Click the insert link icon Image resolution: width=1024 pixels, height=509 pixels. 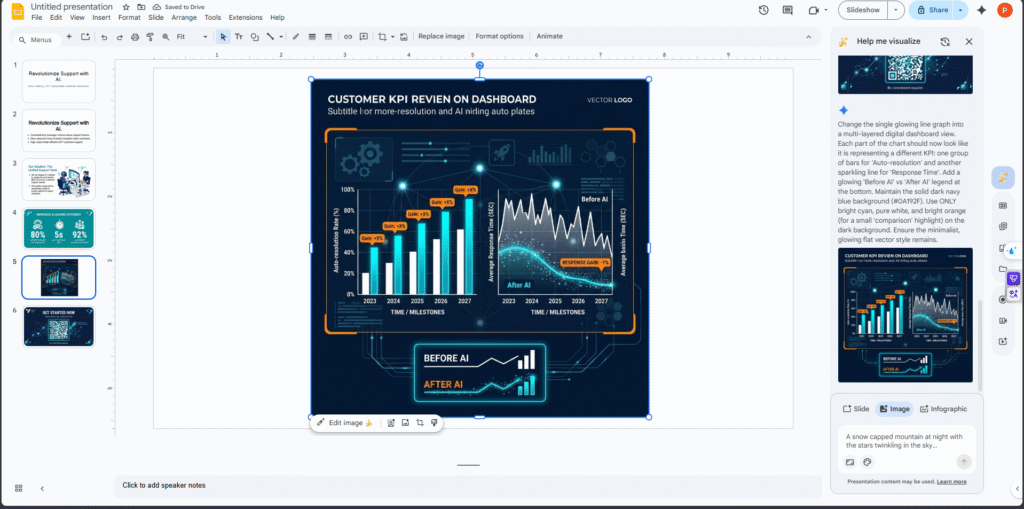[348, 37]
